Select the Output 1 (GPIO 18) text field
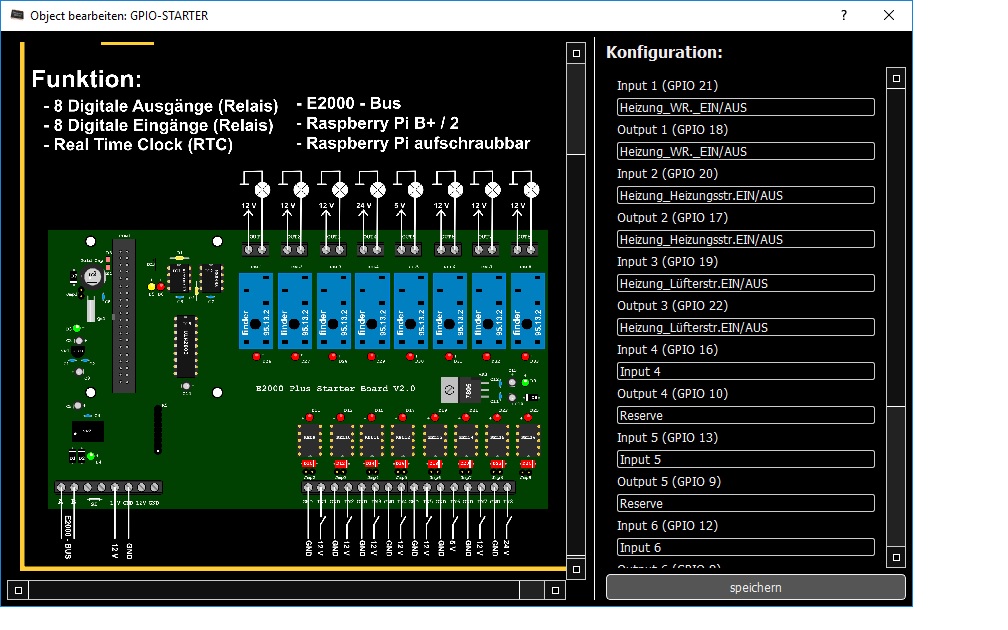 [x=746, y=152]
